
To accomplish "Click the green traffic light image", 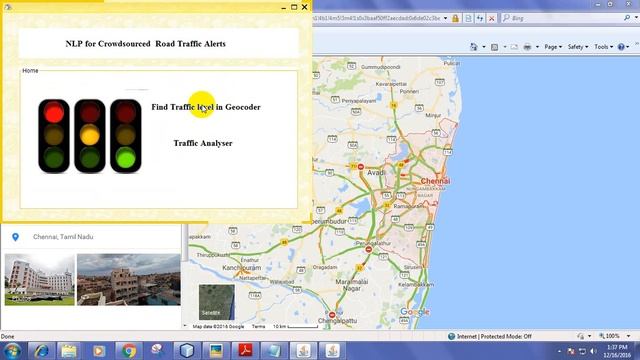I will pos(126,136).
